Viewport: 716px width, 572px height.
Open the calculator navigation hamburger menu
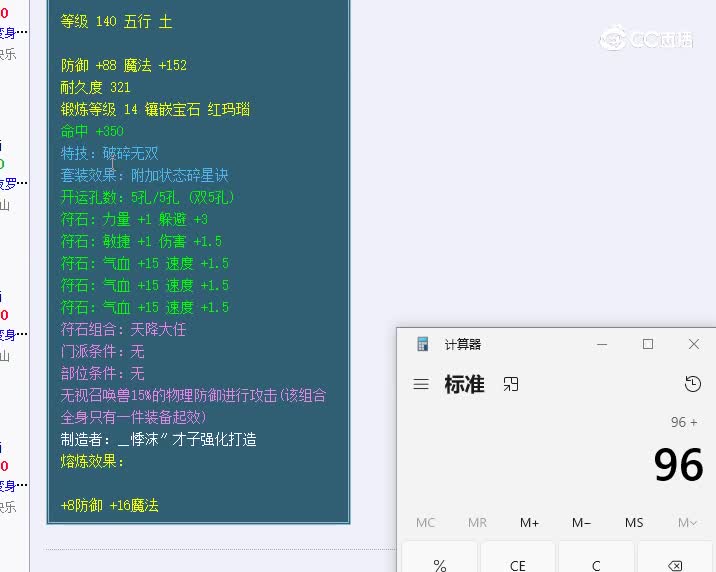coord(421,384)
